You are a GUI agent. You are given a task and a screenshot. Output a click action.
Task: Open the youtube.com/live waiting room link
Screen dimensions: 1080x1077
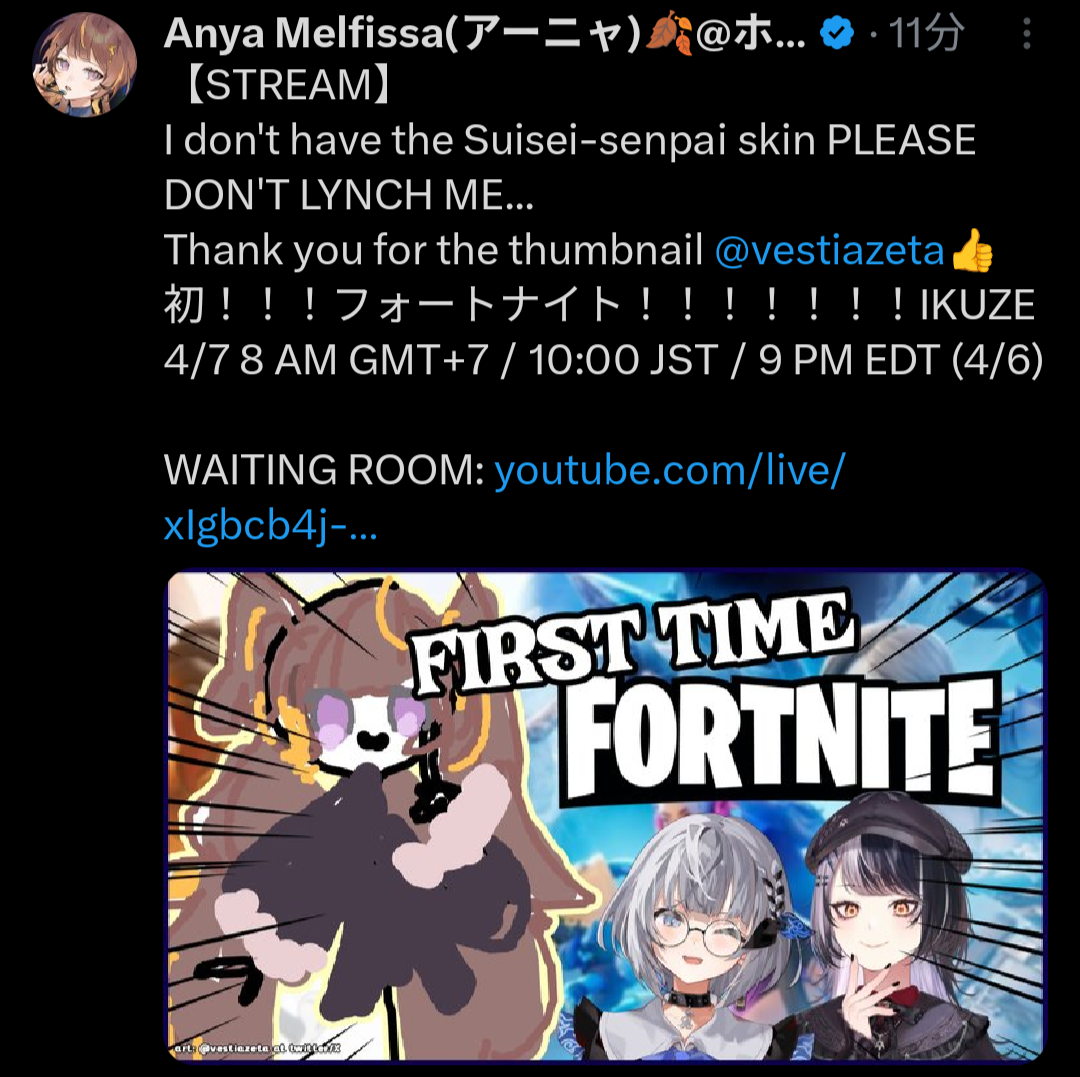(x=669, y=470)
